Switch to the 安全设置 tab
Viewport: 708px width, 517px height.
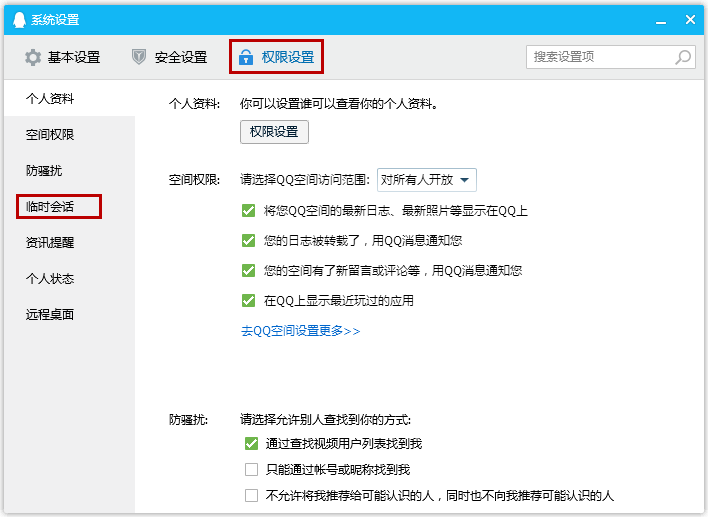pyautogui.click(x=169, y=57)
